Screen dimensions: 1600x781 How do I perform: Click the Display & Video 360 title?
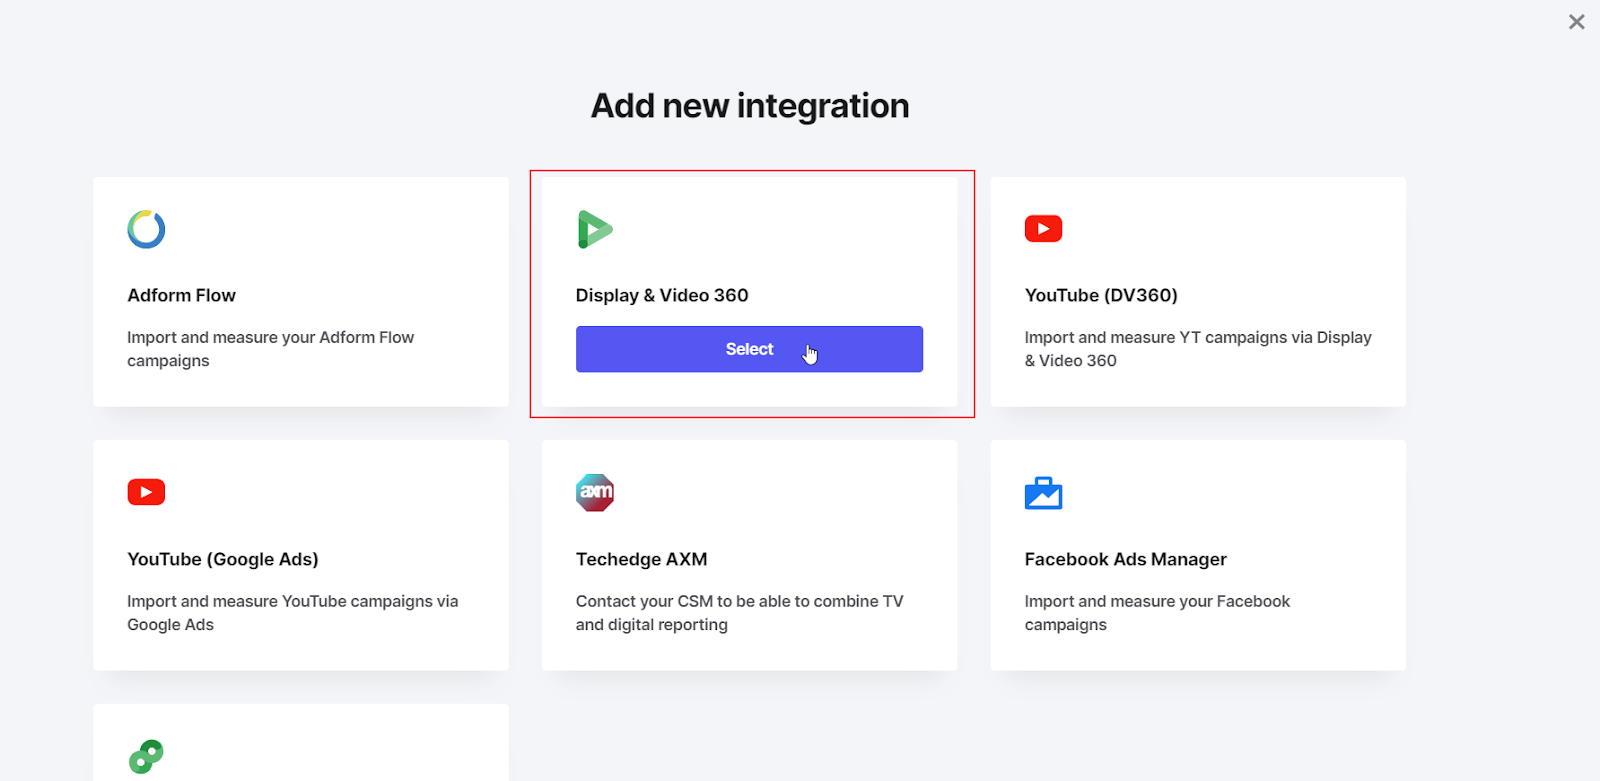pyautogui.click(x=662, y=295)
